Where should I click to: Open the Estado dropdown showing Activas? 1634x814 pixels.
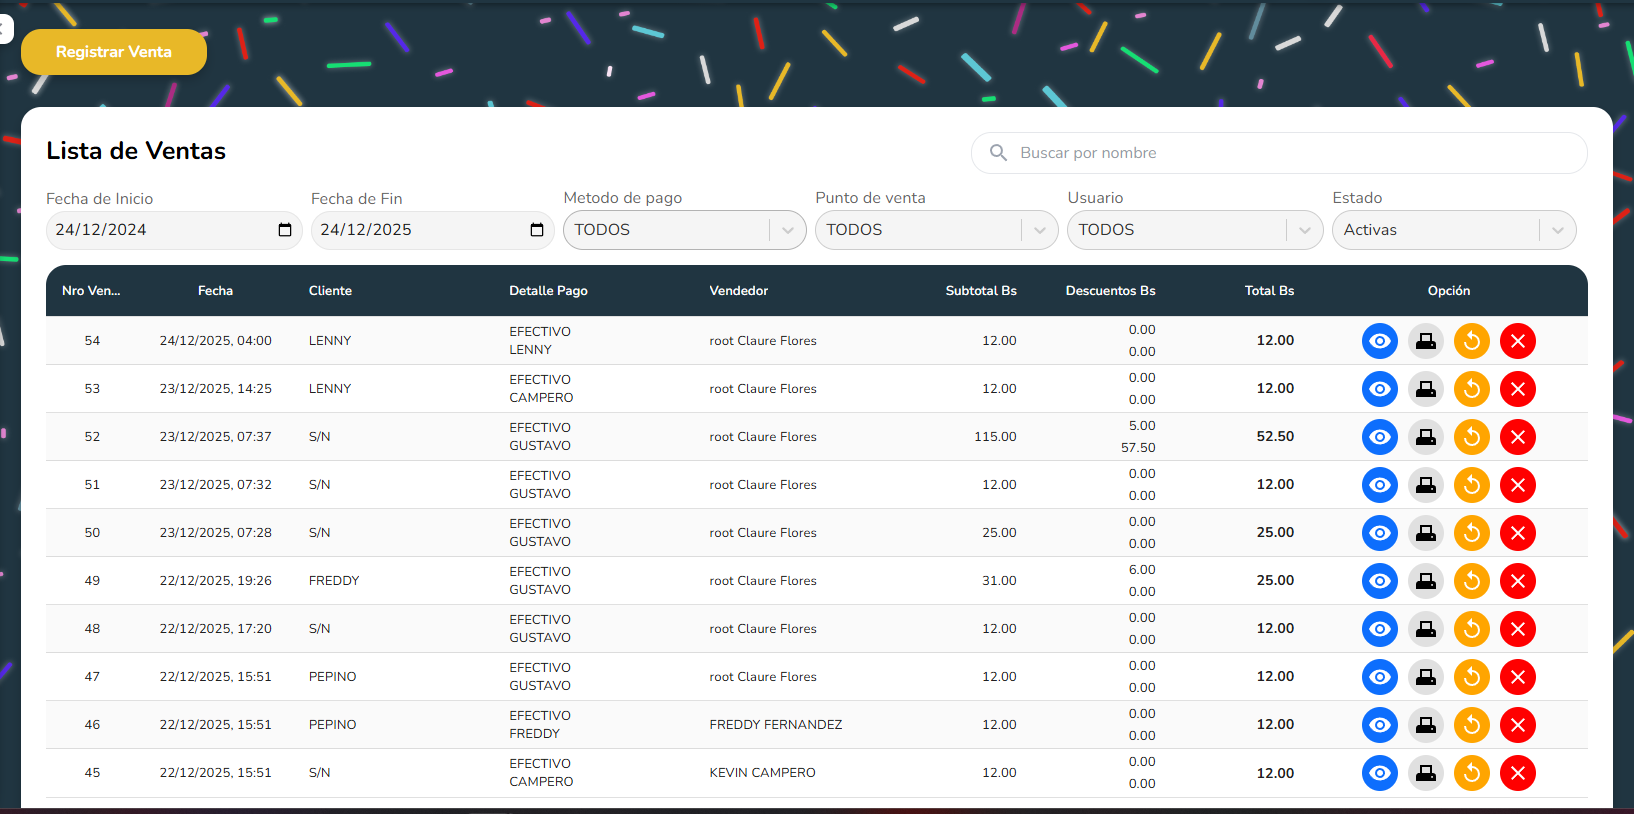pyautogui.click(x=1557, y=230)
